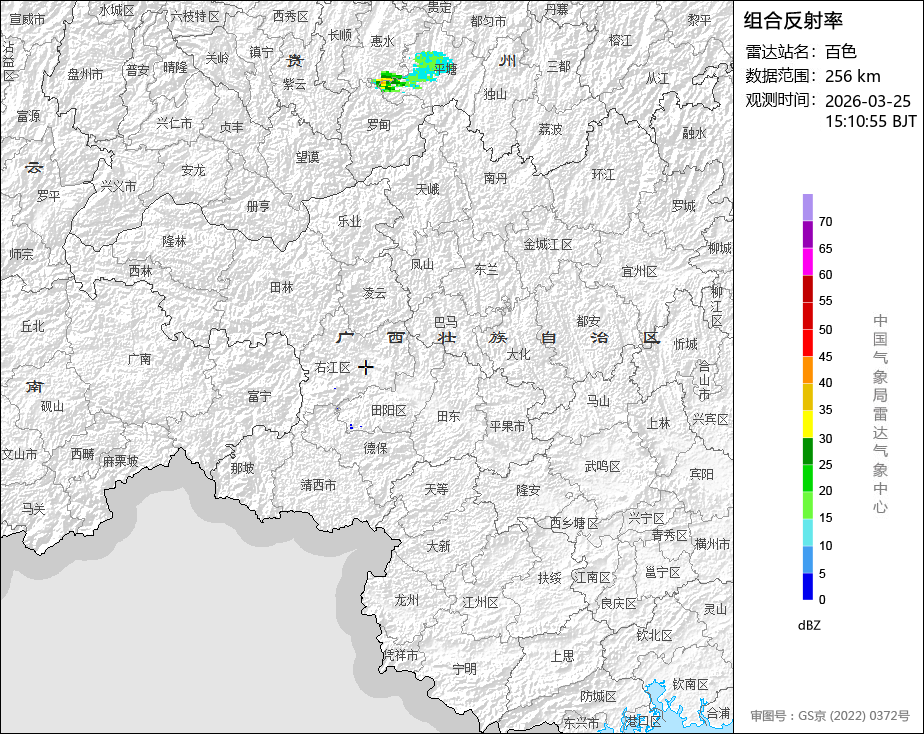Click the 隆林 county label
The height and width of the screenshot is (734, 924).
[174, 241]
